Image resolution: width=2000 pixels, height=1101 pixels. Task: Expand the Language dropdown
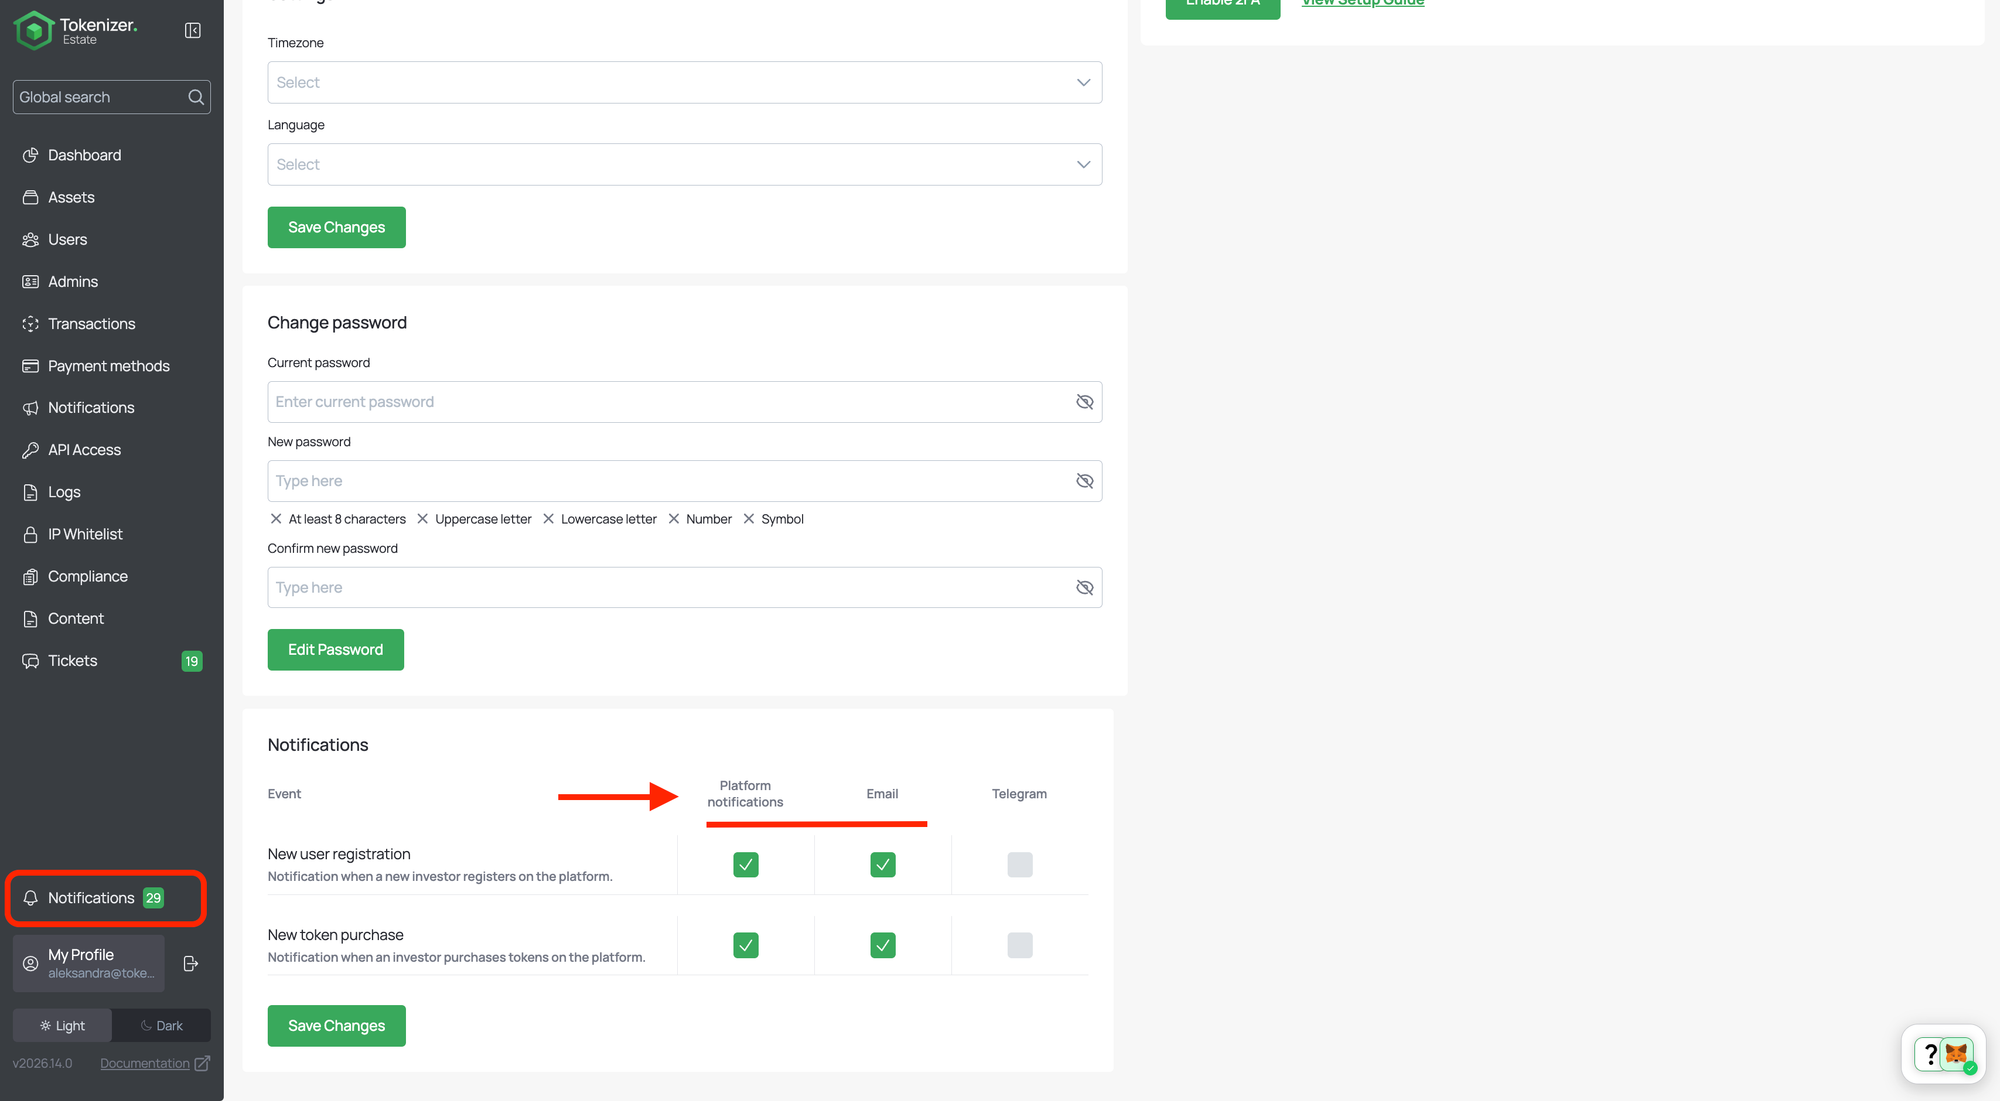tap(684, 165)
